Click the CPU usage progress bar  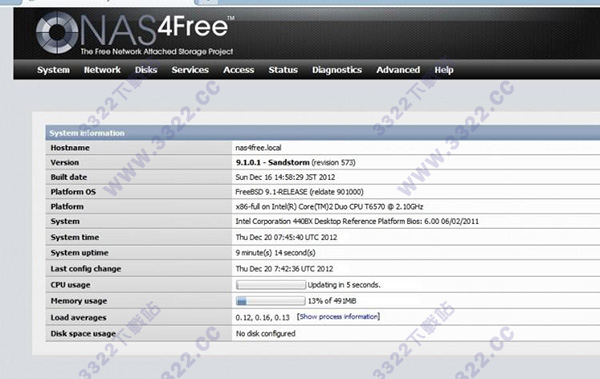point(271,285)
